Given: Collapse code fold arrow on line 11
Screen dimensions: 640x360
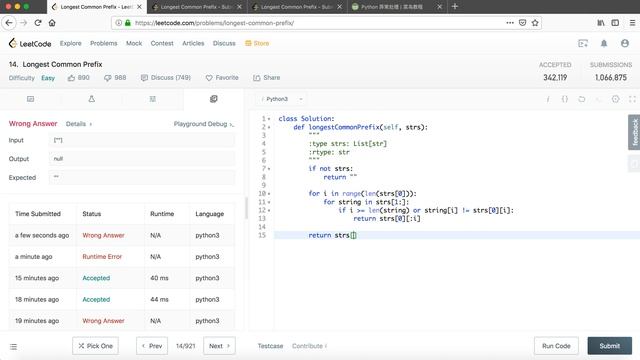Looking at the screenshot, I should click(269, 202).
